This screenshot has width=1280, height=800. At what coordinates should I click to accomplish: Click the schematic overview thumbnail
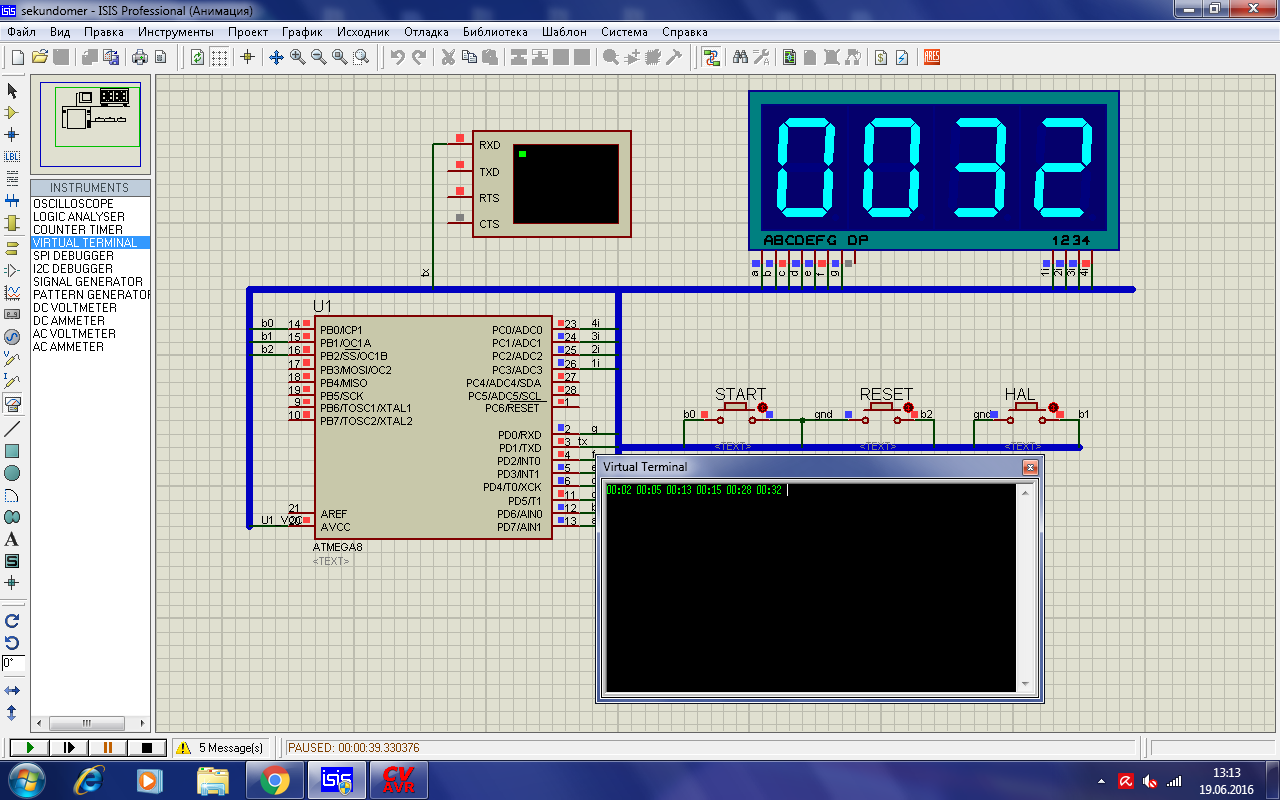[90, 124]
